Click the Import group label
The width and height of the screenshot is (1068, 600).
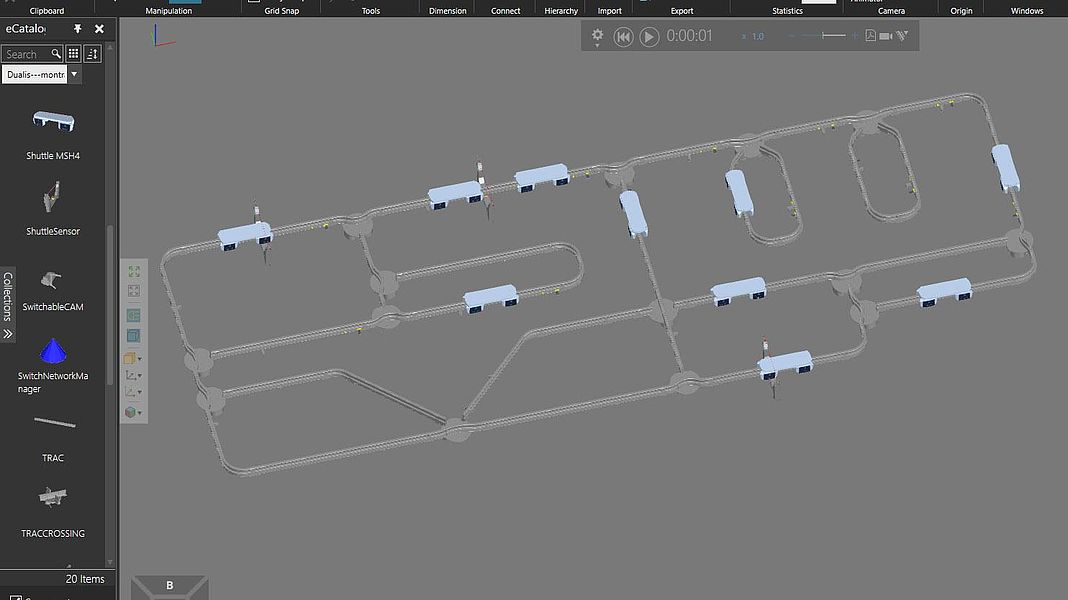610,11
